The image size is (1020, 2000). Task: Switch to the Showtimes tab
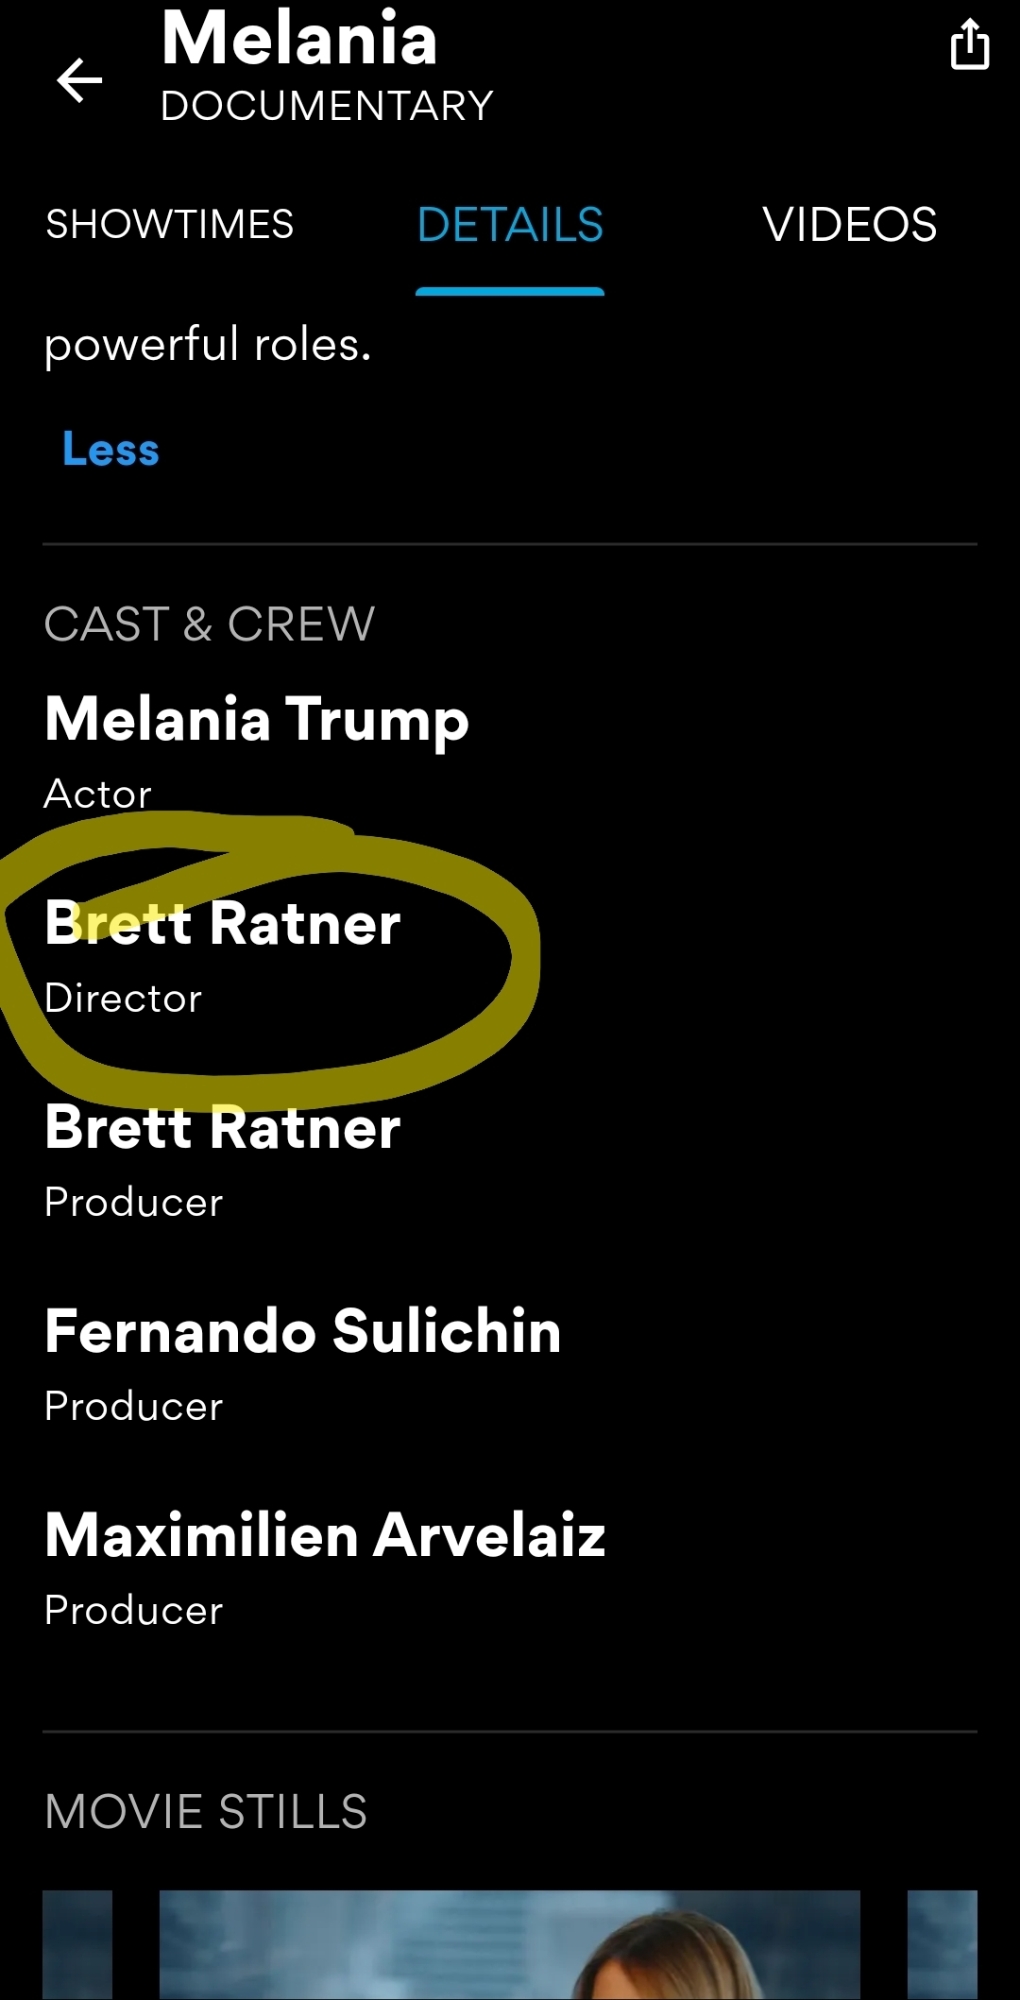(x=170, y=224)
